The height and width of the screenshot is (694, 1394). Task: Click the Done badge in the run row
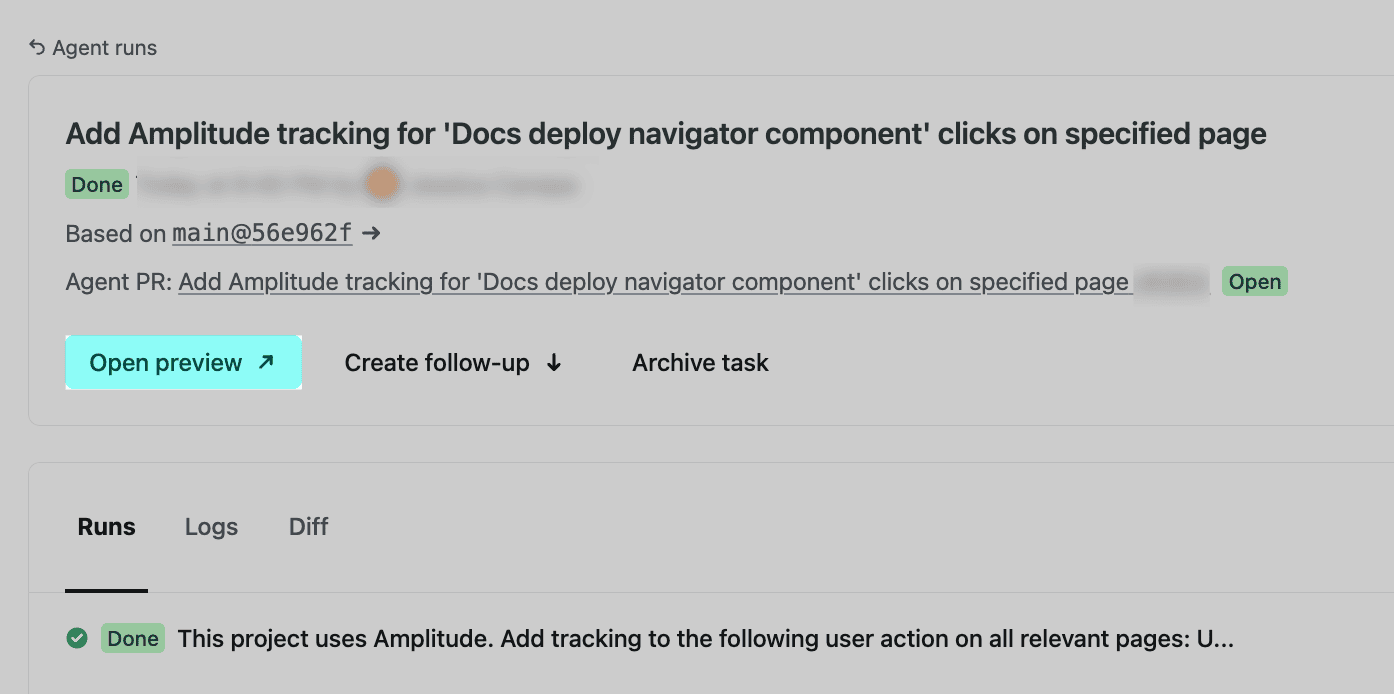[133, 639]
